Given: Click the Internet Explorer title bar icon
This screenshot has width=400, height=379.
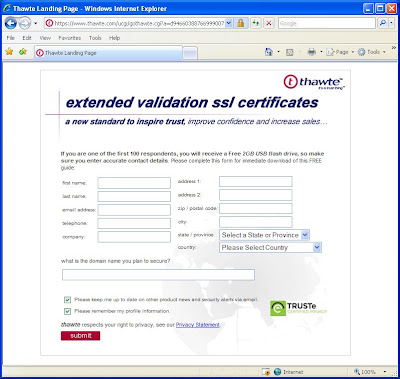Looking at the screenshot, I should coord(7,8).
